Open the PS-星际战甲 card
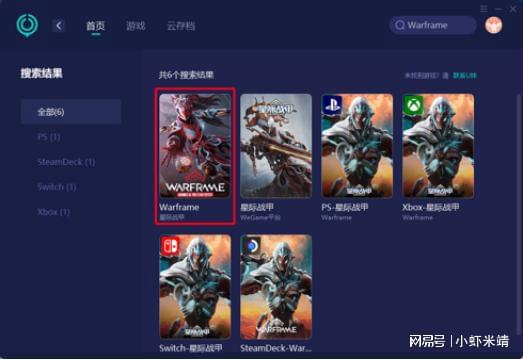The height and width of the screenshot is (360, 523). [x=357, y=157]
